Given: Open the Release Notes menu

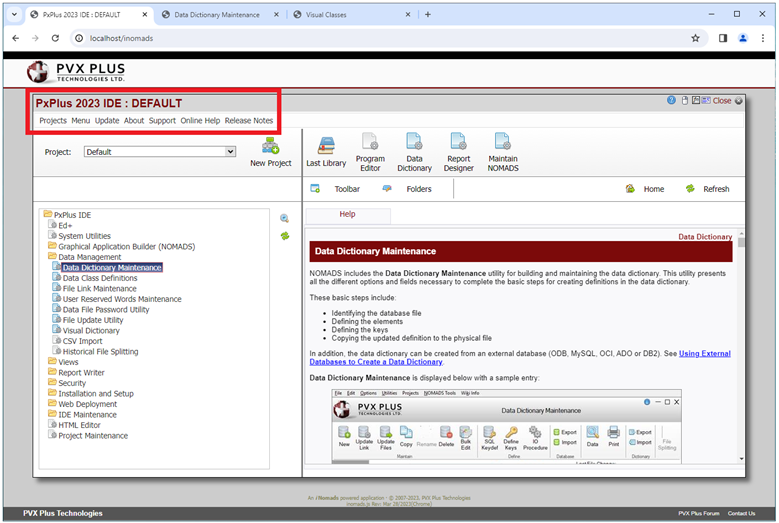Looking at the screenshot, I should point(248,121).
